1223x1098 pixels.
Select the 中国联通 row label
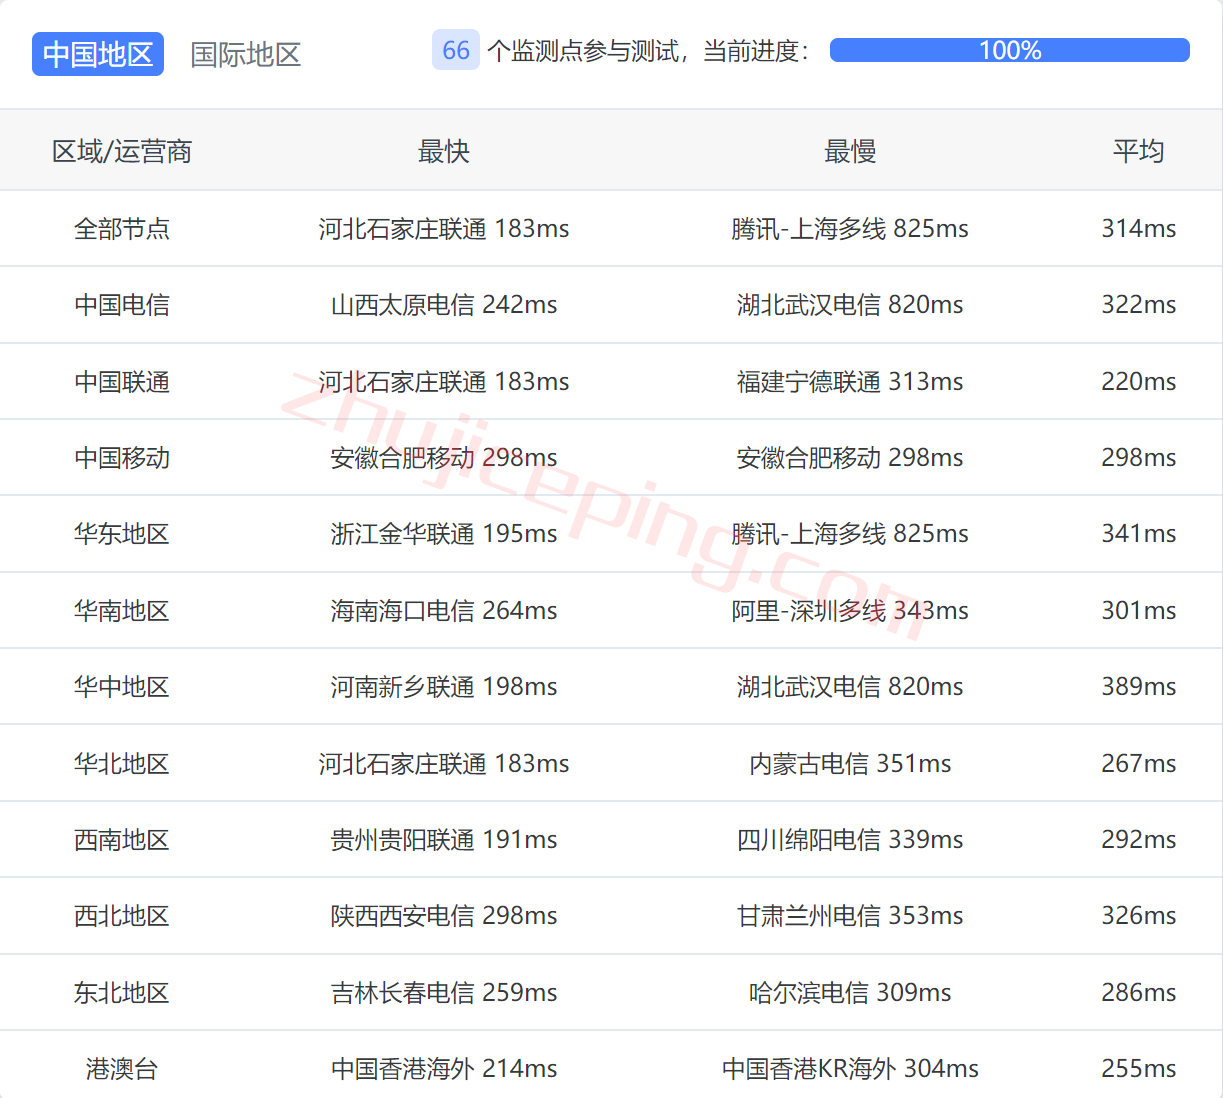click(x=122, y=381)
